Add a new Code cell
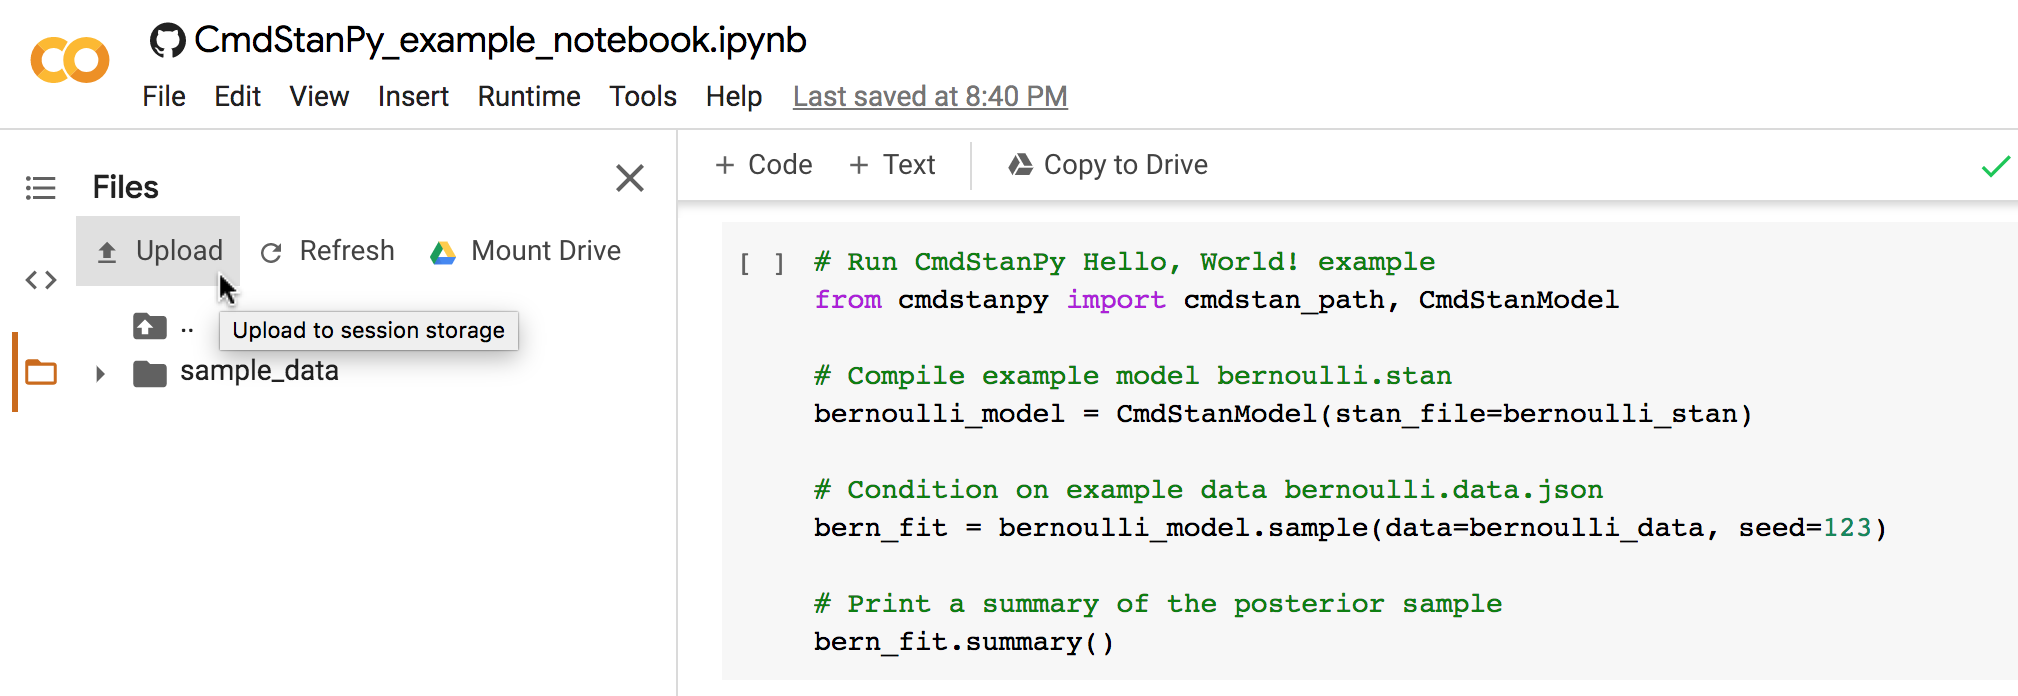Viewport: 2018px width, 696px height. [x=764, y=165]
